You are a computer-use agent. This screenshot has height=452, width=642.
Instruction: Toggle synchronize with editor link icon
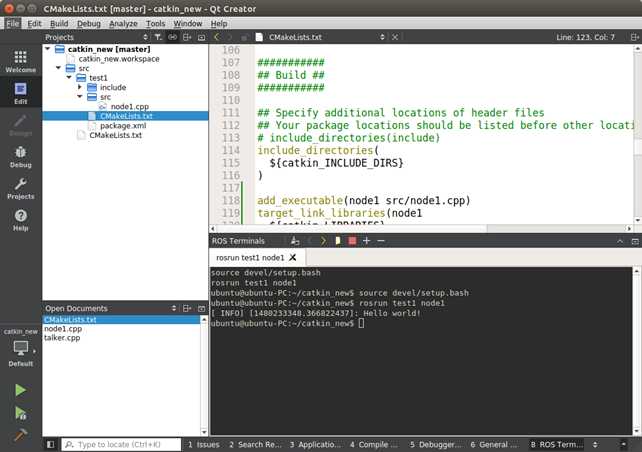tap(172, 37)
